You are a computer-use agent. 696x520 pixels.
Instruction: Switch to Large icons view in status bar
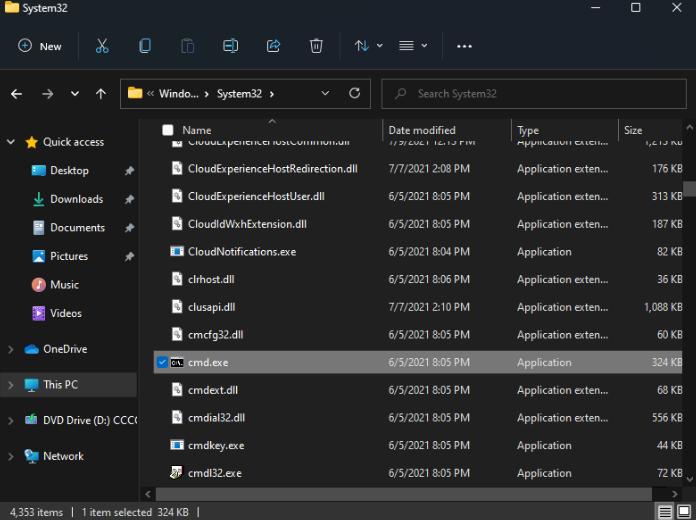(684, 512)
